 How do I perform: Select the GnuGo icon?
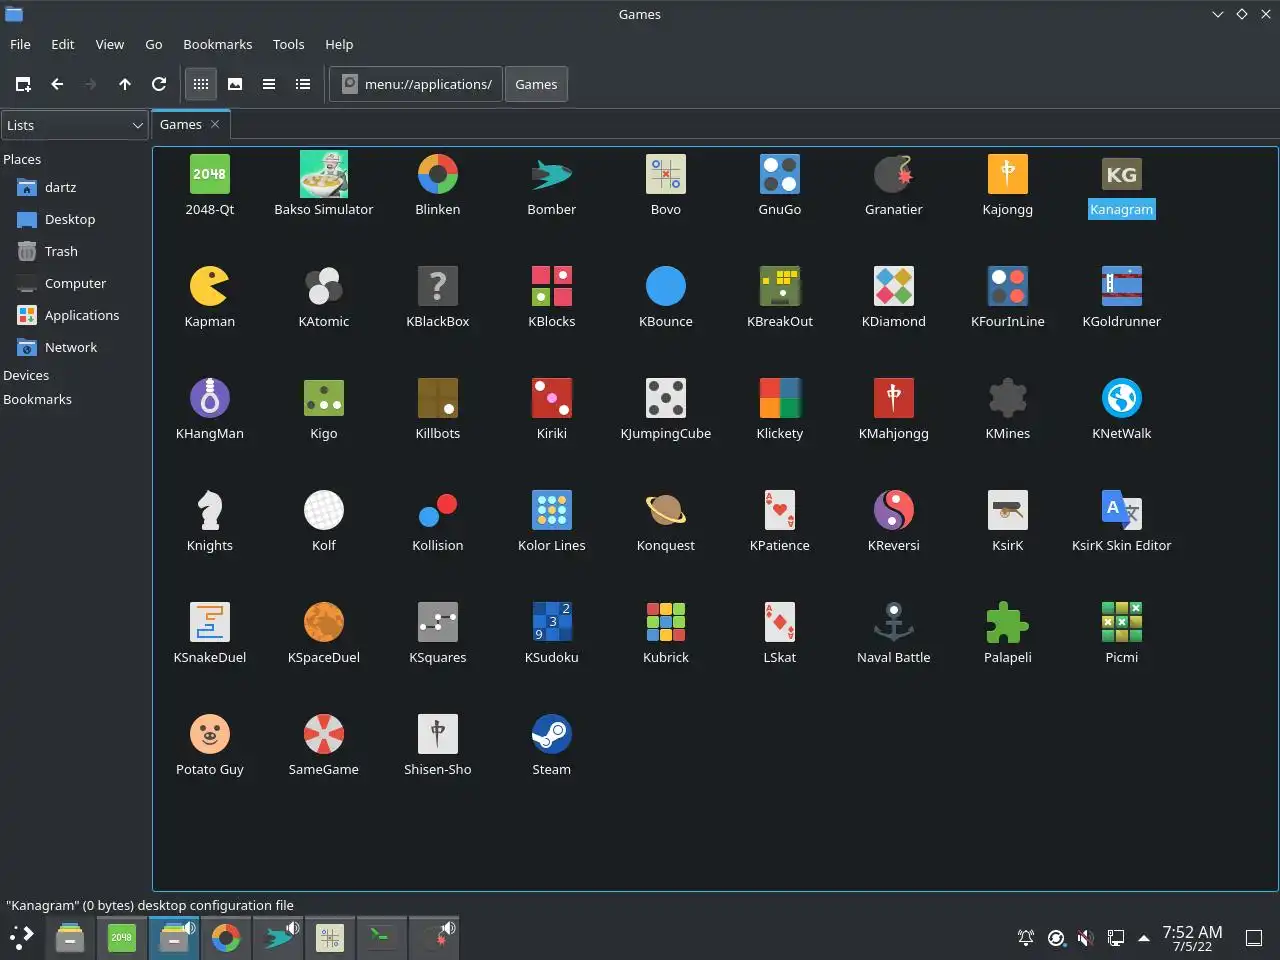pyautogui.click(x=780, y=174)
